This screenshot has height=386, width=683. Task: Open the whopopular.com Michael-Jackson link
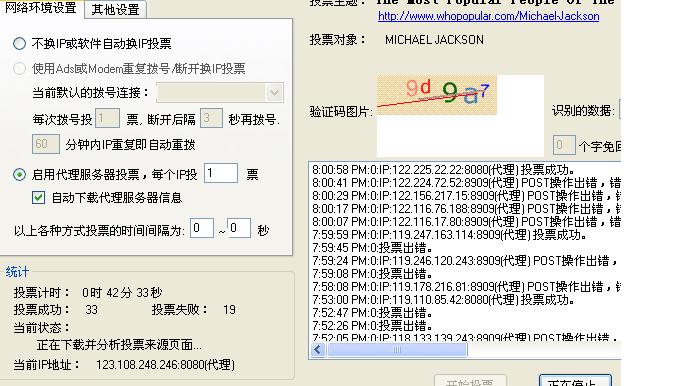click(x=488, y=16)
